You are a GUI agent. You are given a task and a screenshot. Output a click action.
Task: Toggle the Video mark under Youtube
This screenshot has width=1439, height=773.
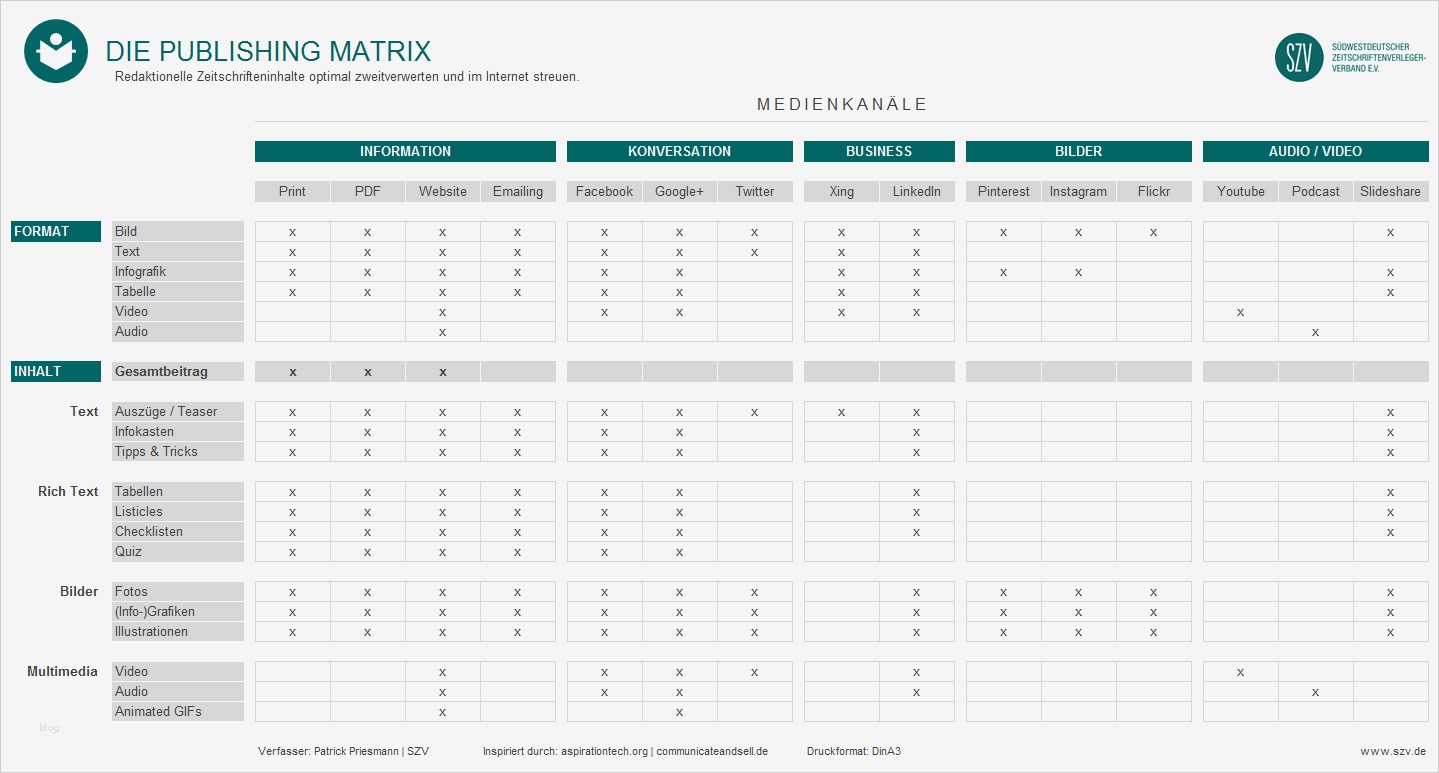[1239, 671]
